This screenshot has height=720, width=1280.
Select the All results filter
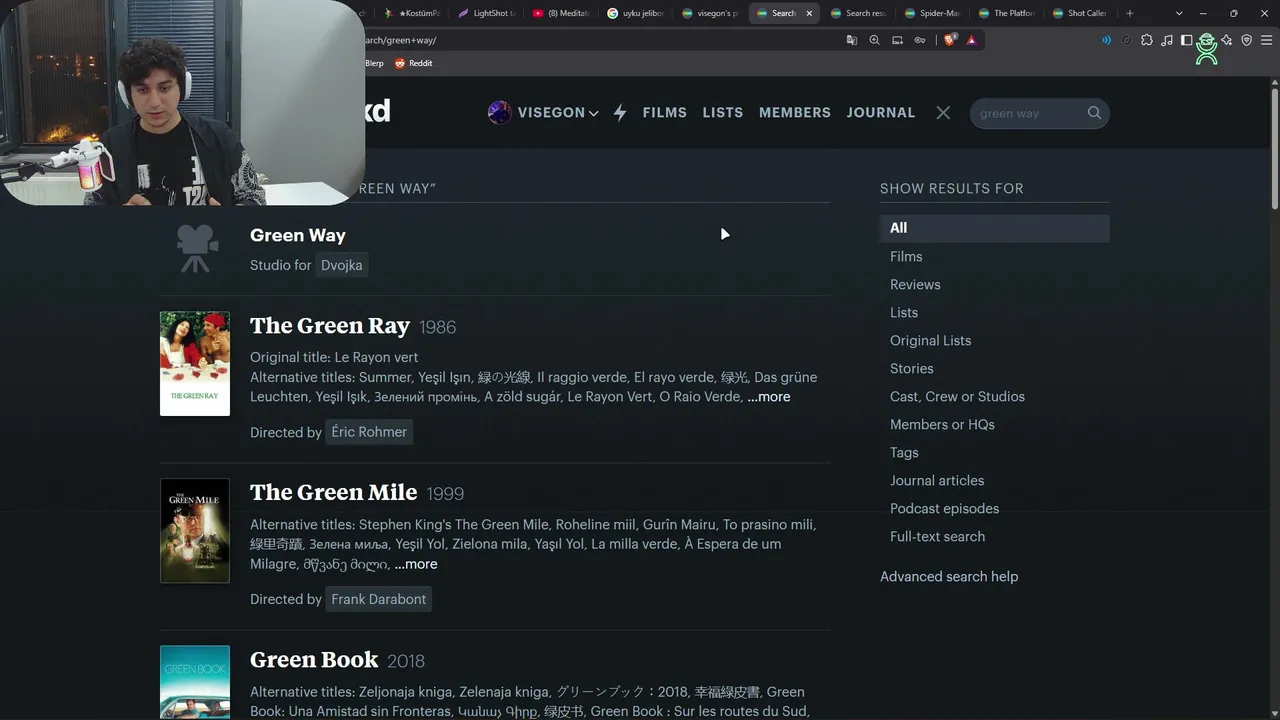coord(995,228)
